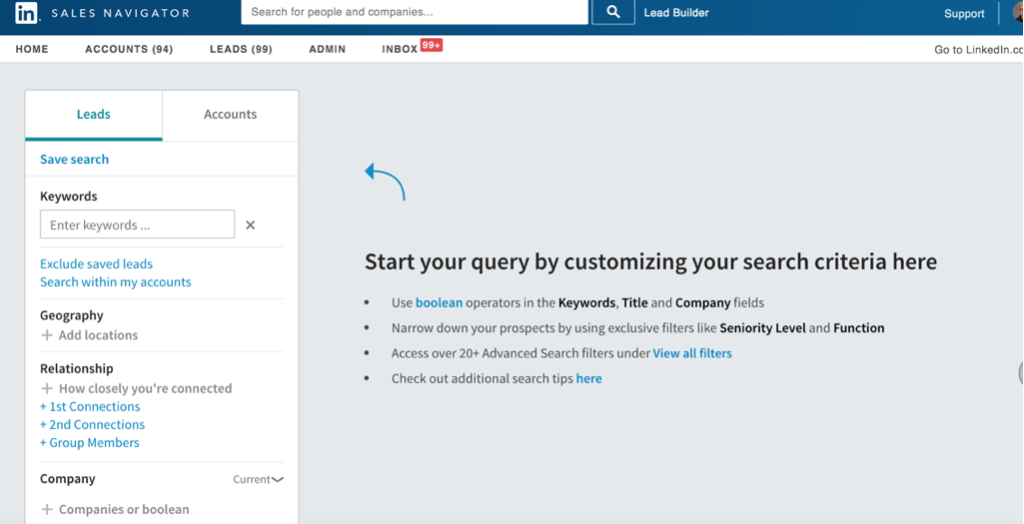Image resolution: width=1024 pixels, height=524 pixels.
Task: Open the 99+ inbox notification badge
Action: [x=431, y=45]
